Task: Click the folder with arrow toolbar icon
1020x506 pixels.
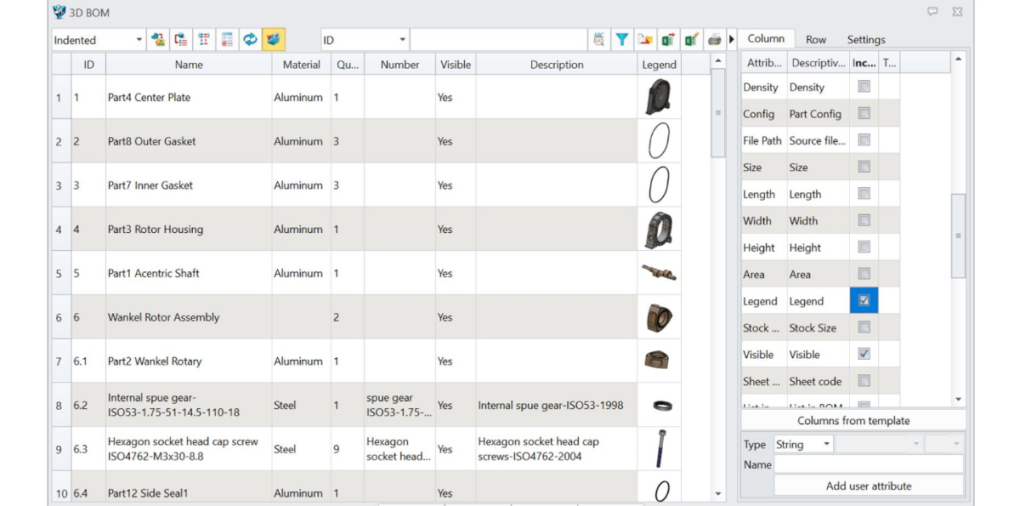Action: pyautogui.click(x=645, y=40)
